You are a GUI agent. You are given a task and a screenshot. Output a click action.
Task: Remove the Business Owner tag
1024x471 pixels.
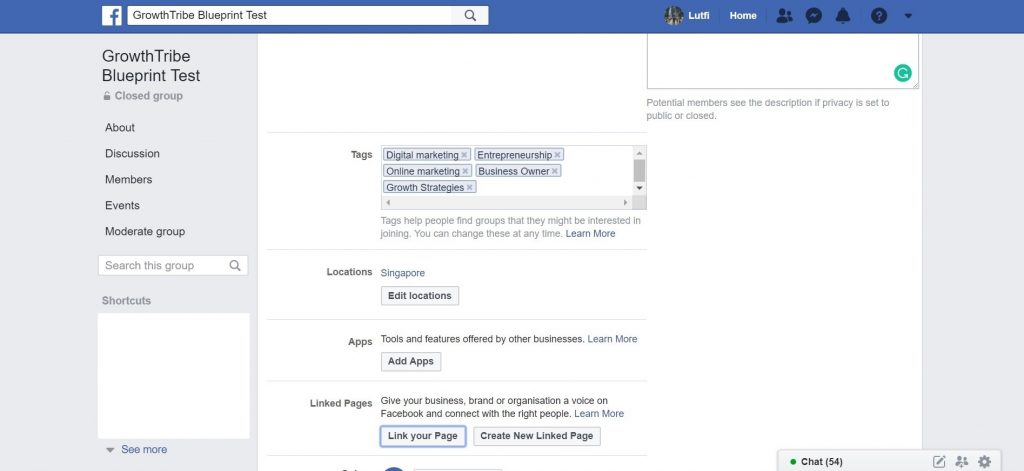point(554,171)
